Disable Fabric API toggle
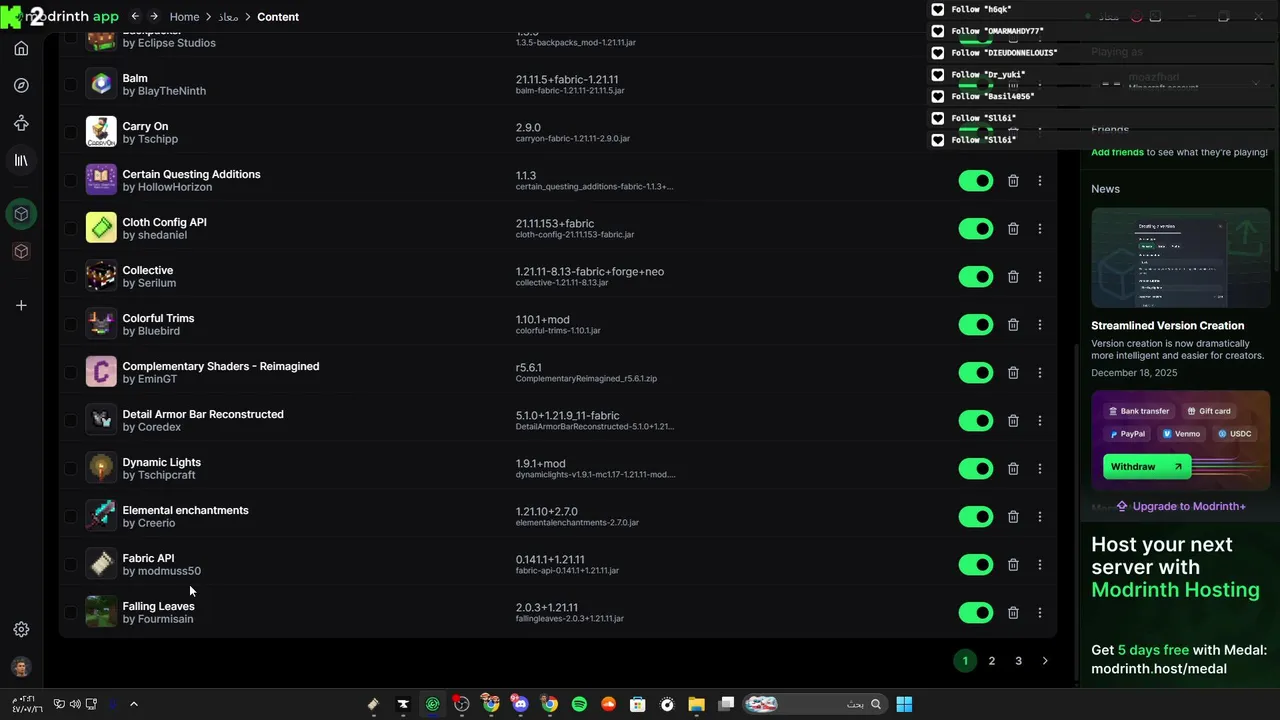 (x=976, y=564)
